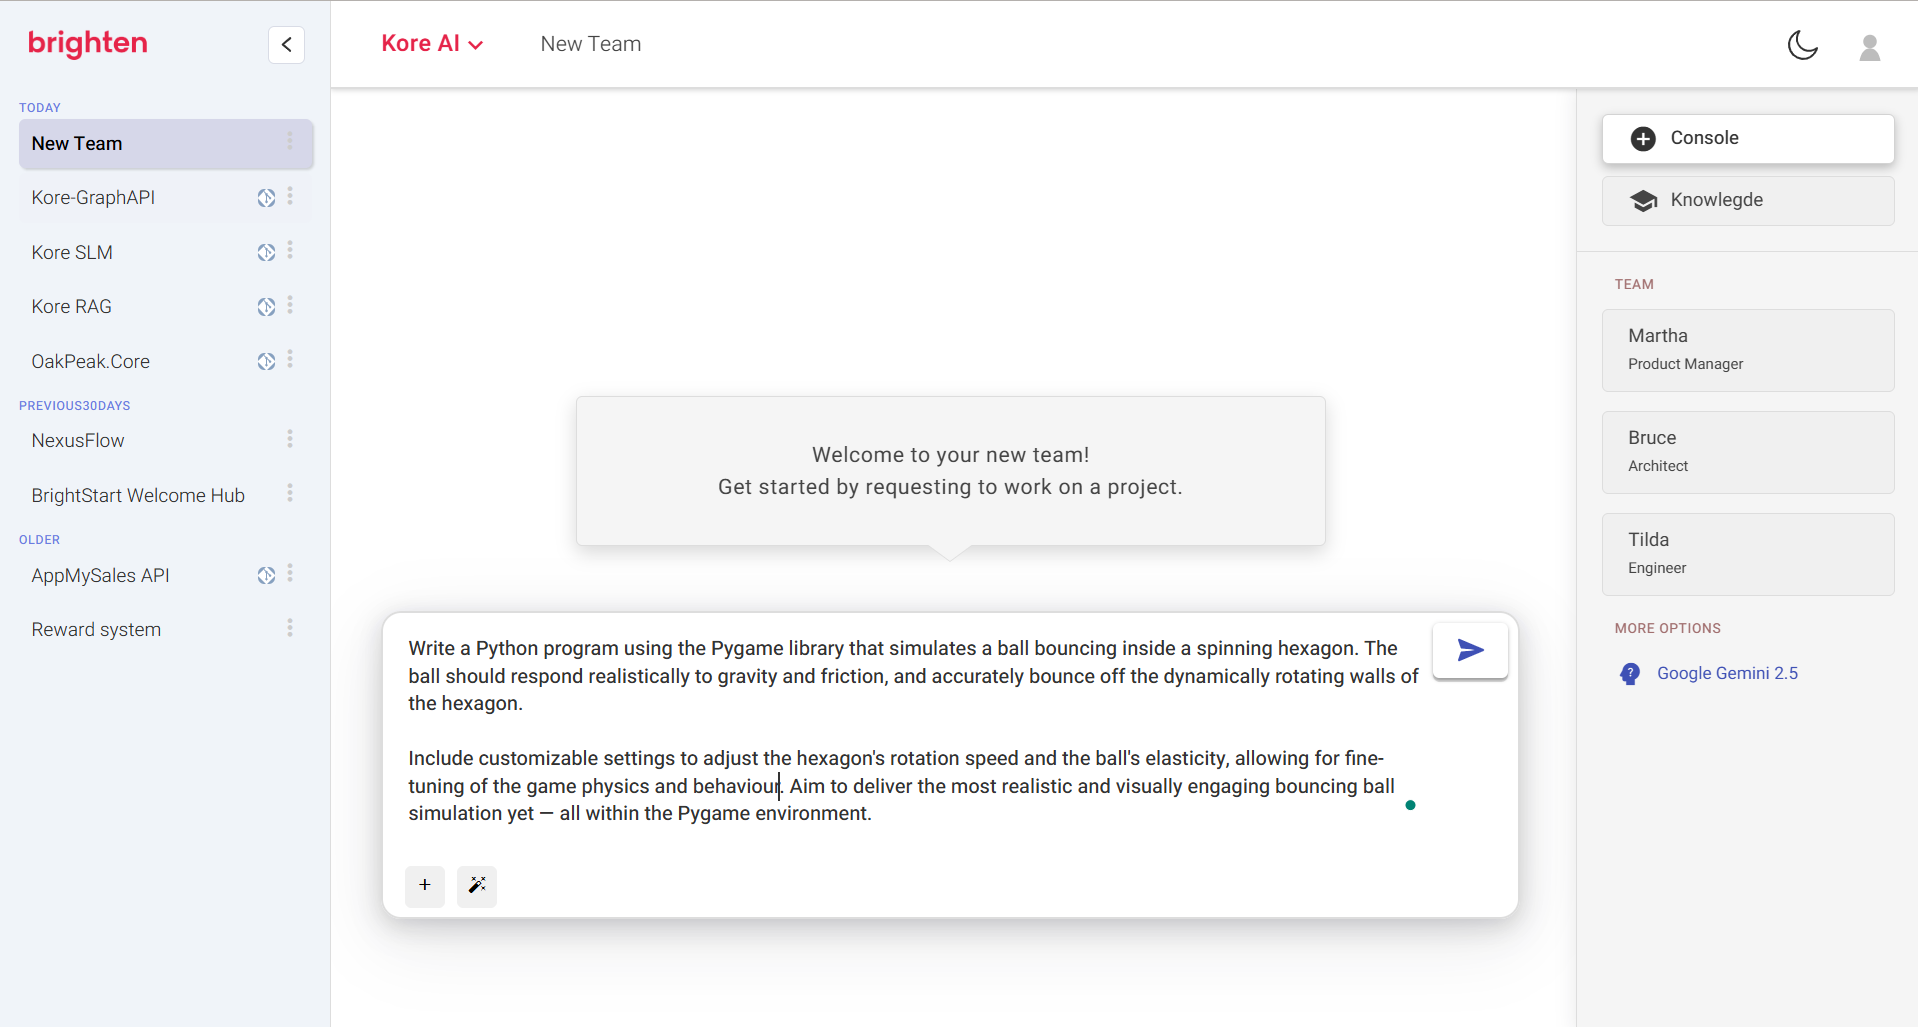Image resolution: width=1918 pixels, height=1027 pixels.
Task: Send the prompt with the arrow button
Action: 1470,651
